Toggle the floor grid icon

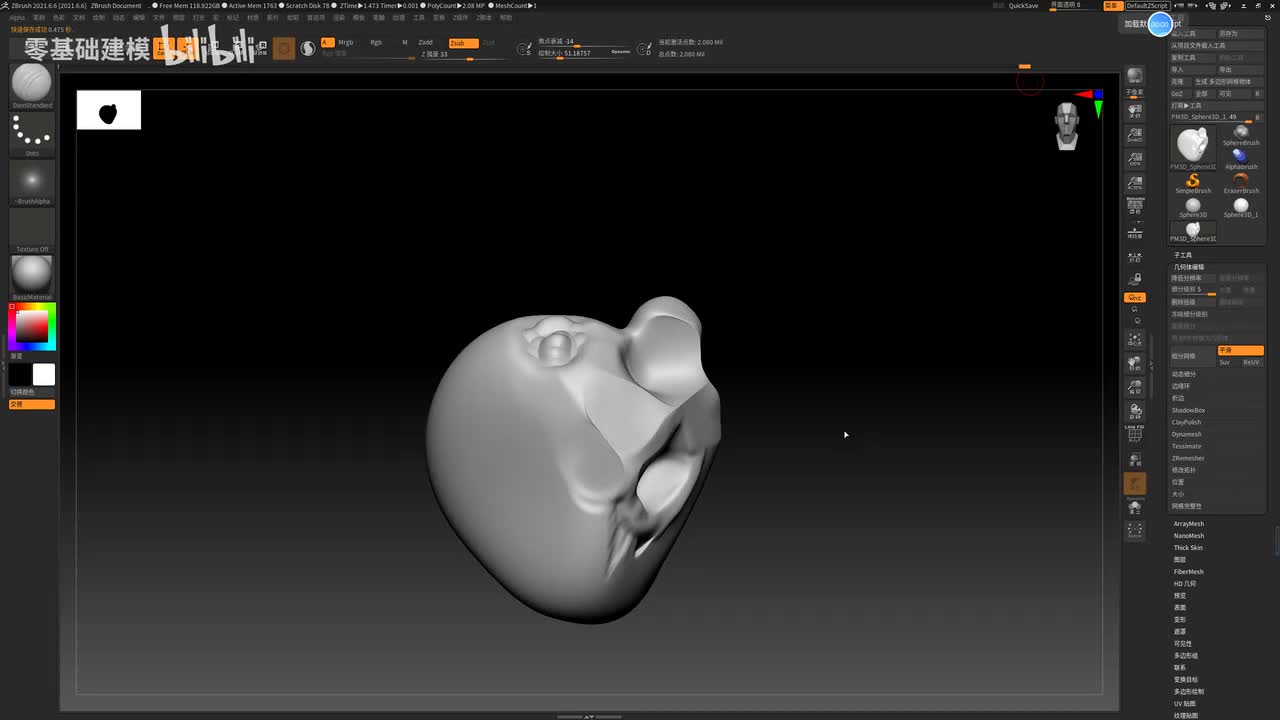1135,232
